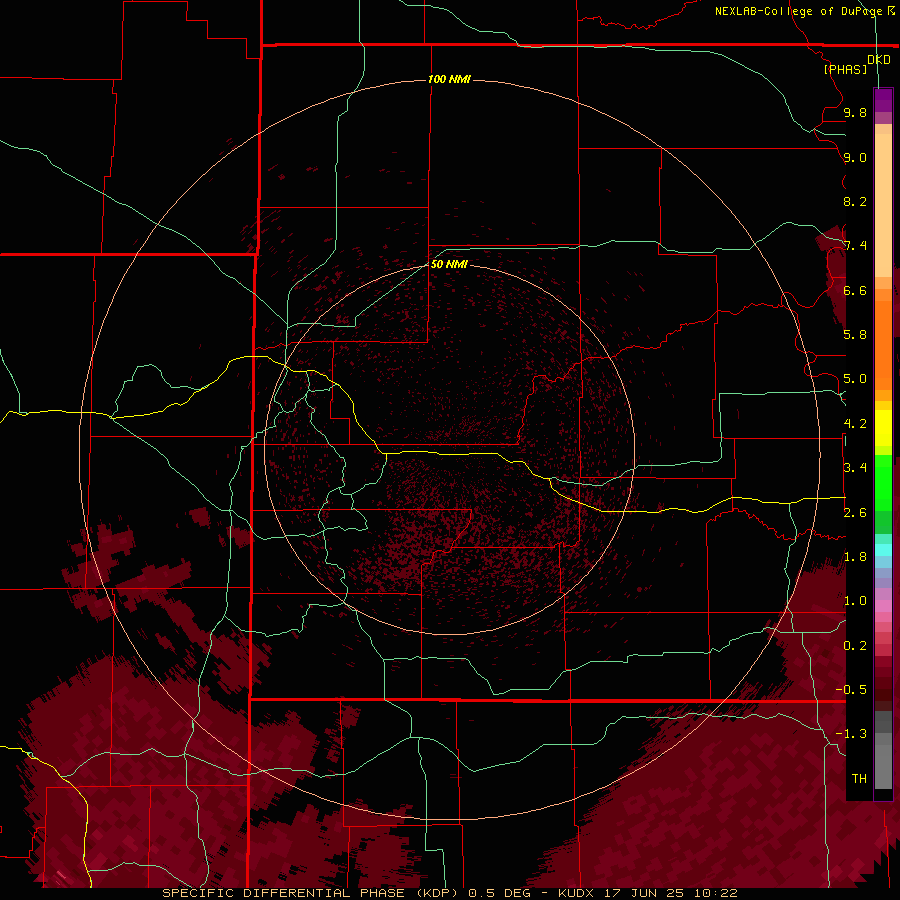
Task: Click the SPECIFIC DIFFERENTIAL PHASE (KDP) product title
Action: (x=310, y=893)
